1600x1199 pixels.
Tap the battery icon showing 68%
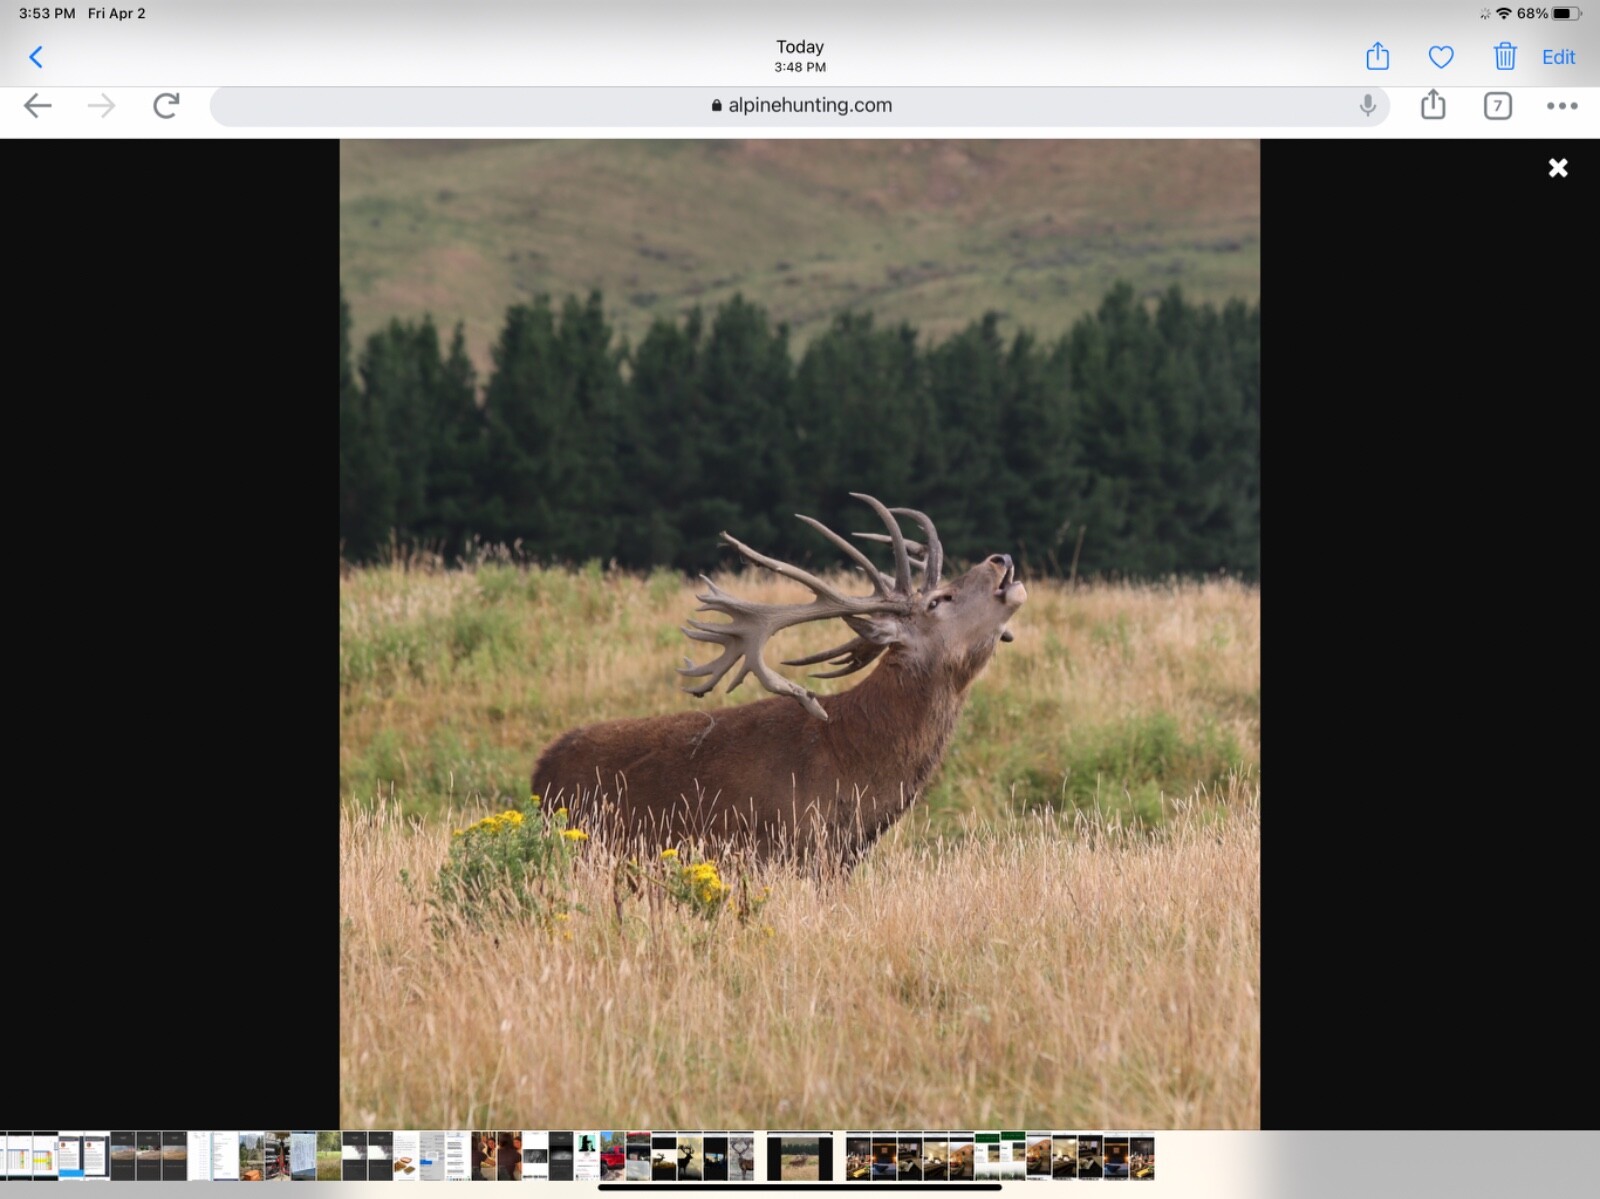(1567, 13)
